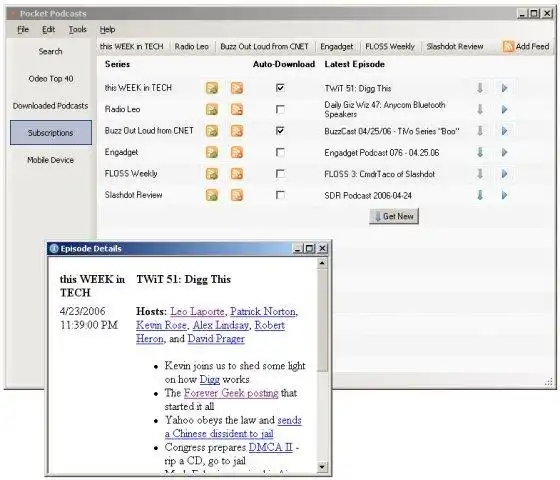Download Engadget Podcast 076 episode arrow
Image resolution: width=560 pixels, height=480 pixels.
pos(480,152)
